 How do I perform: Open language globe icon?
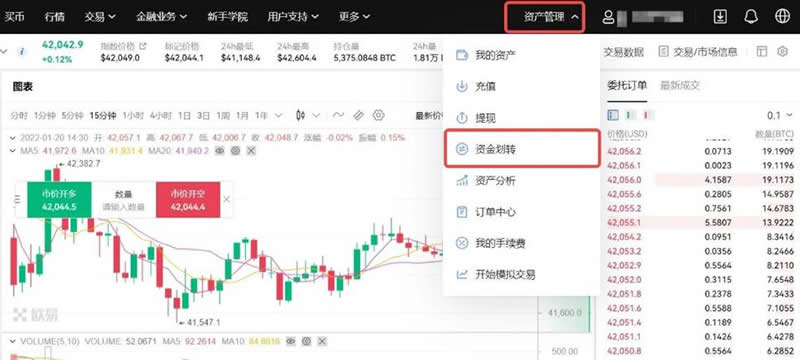pos(782,16)
